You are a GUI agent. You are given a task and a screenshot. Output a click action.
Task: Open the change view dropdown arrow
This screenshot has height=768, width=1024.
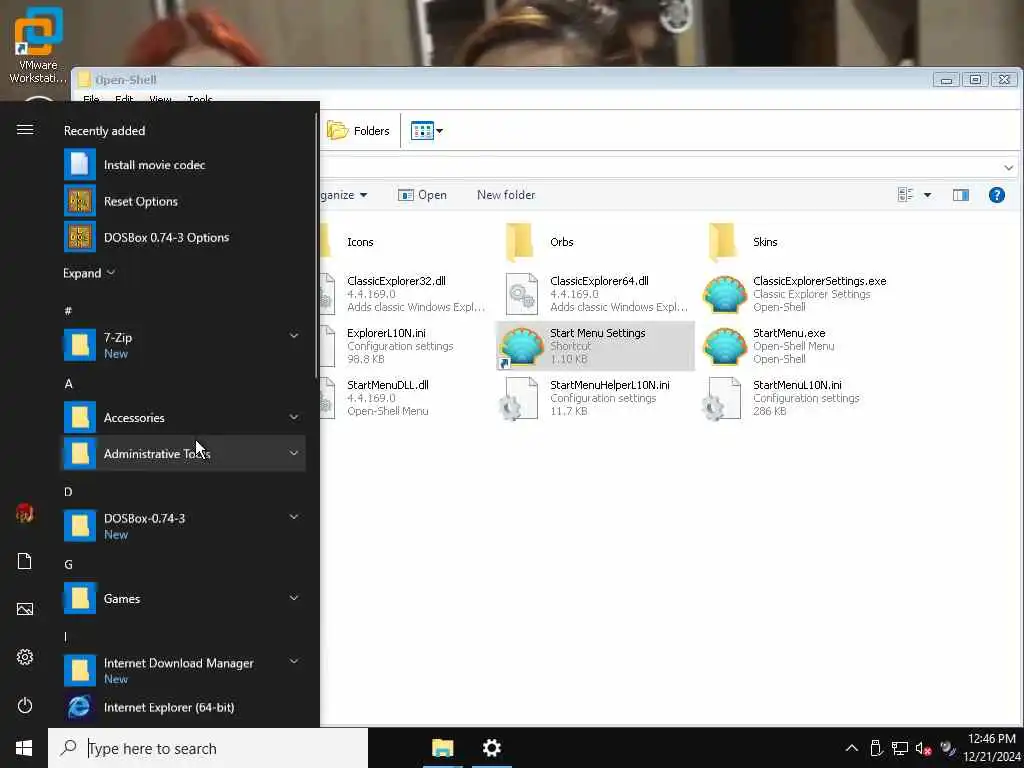[x=927, y=195]
